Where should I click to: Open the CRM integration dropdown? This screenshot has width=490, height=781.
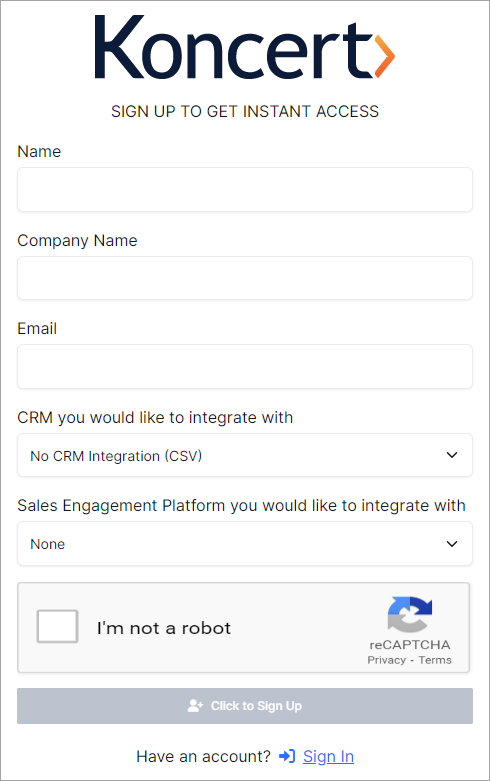245,455
